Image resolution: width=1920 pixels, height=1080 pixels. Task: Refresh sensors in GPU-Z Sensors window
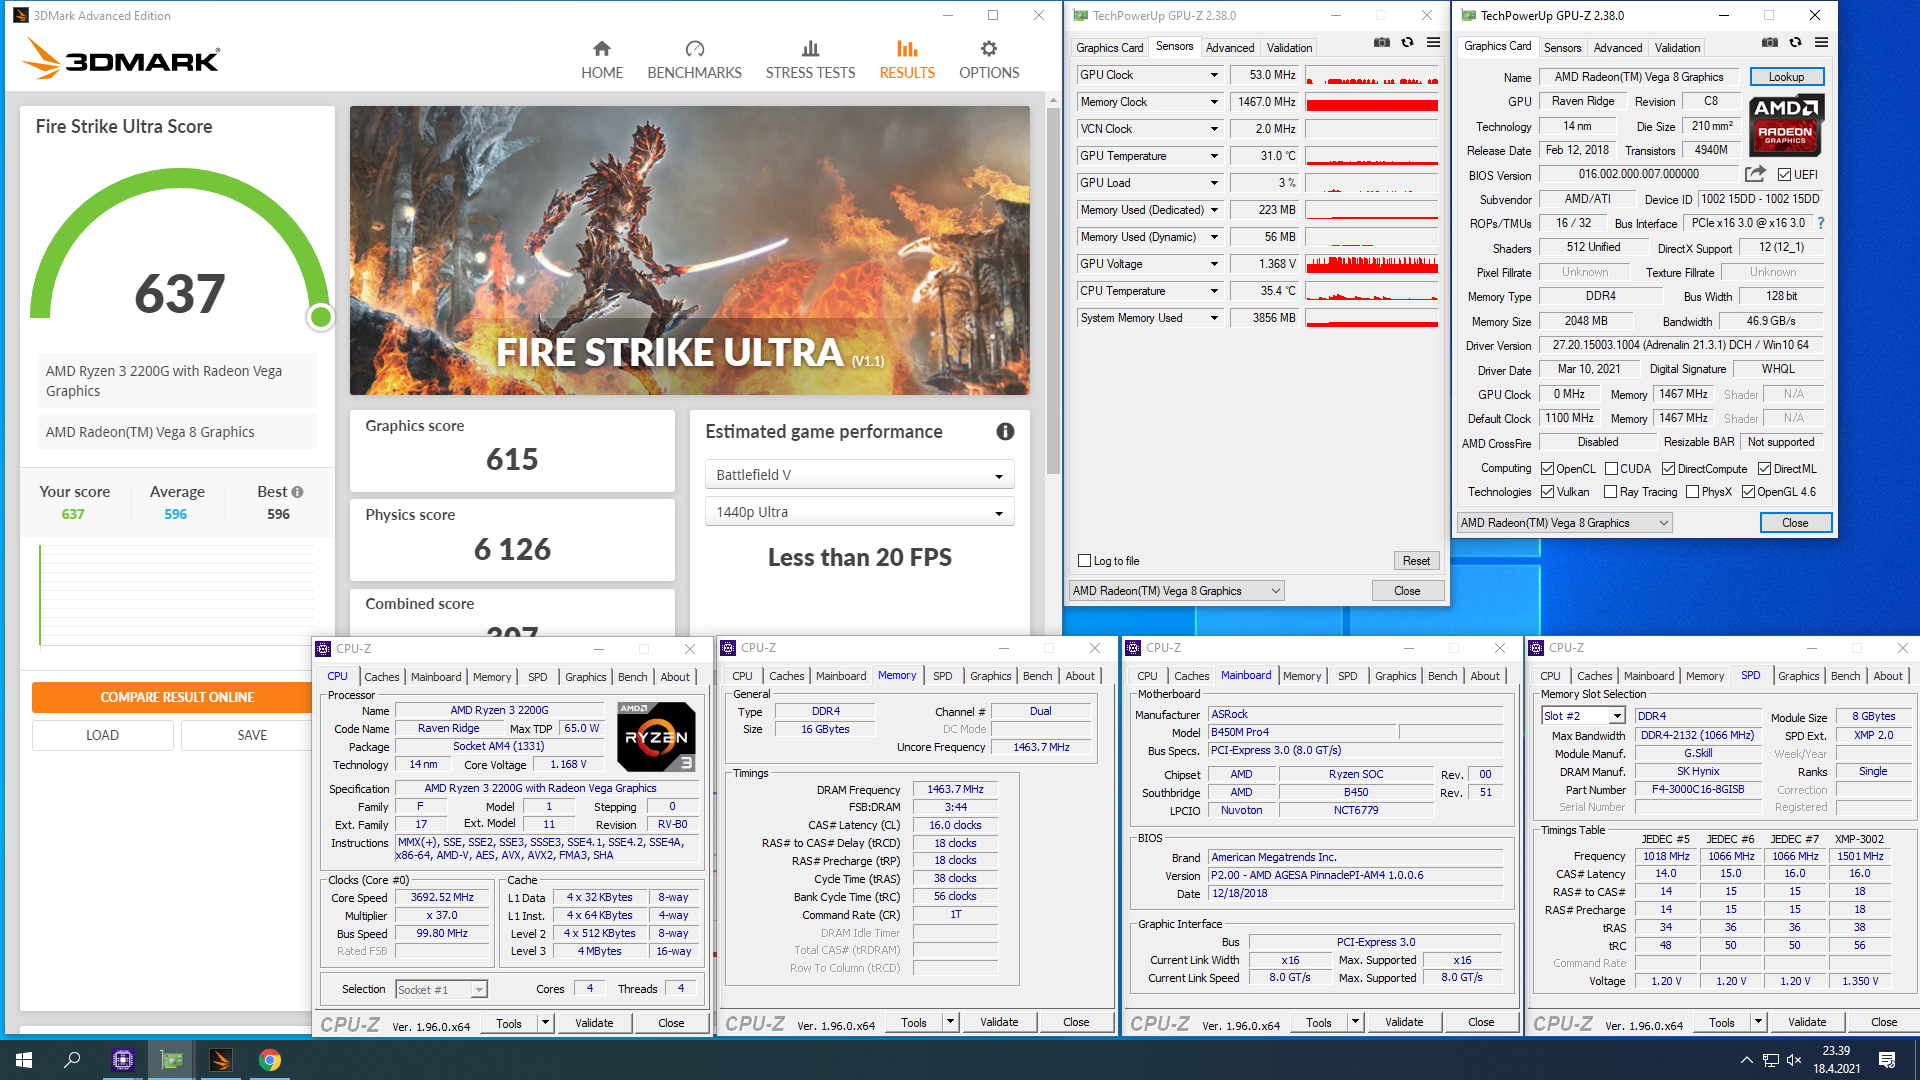click(x=1407, y=43)
